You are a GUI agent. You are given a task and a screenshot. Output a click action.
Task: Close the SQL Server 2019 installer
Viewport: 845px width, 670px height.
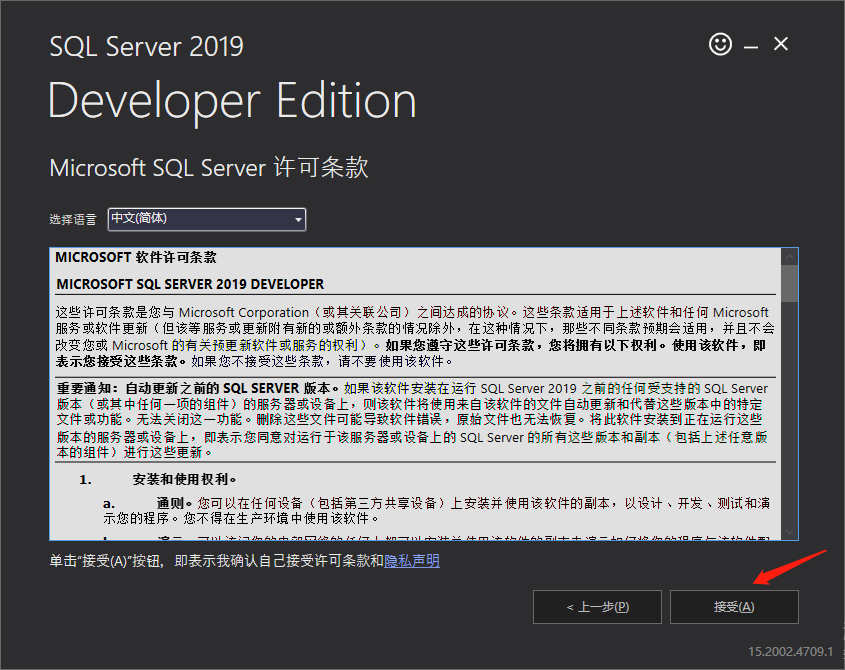781,44
